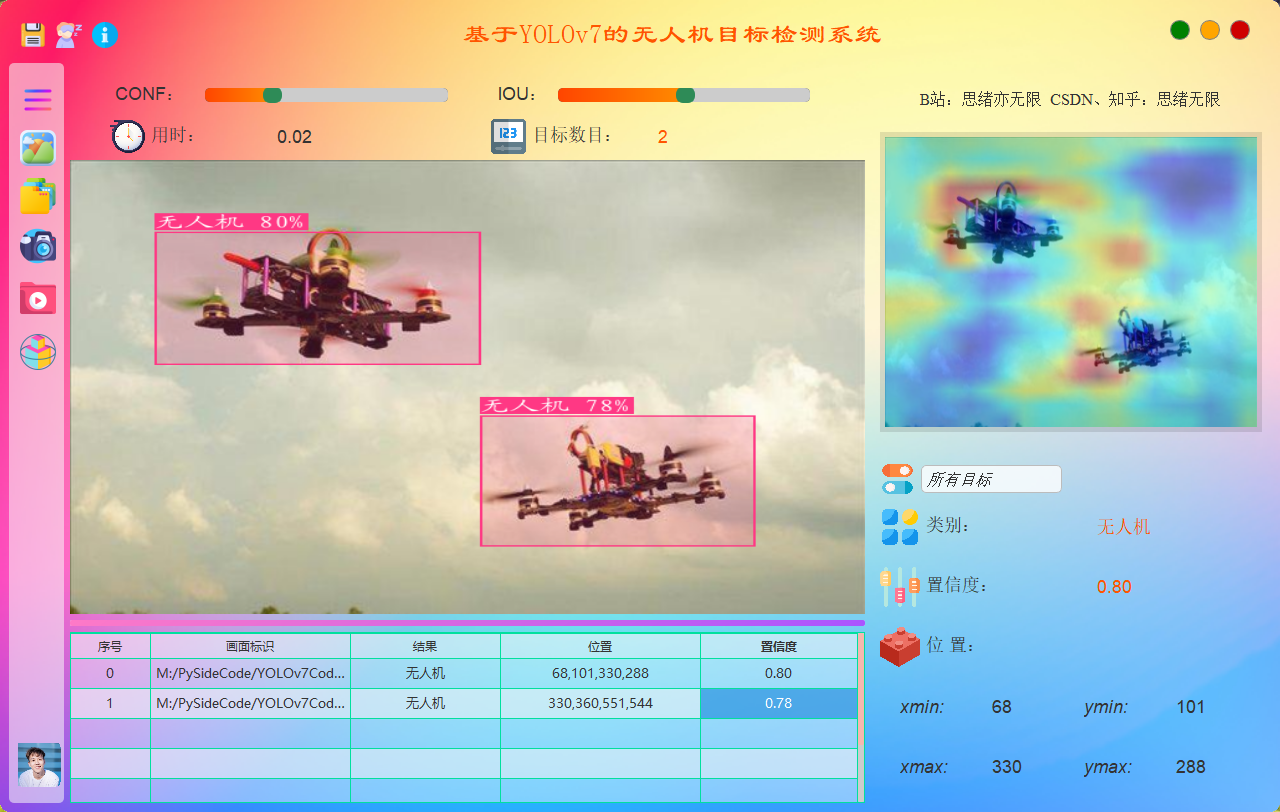Click the orange 0.80 value beside 置信度
This screenshot has width=1280, height=812.
pos(1114,587)
